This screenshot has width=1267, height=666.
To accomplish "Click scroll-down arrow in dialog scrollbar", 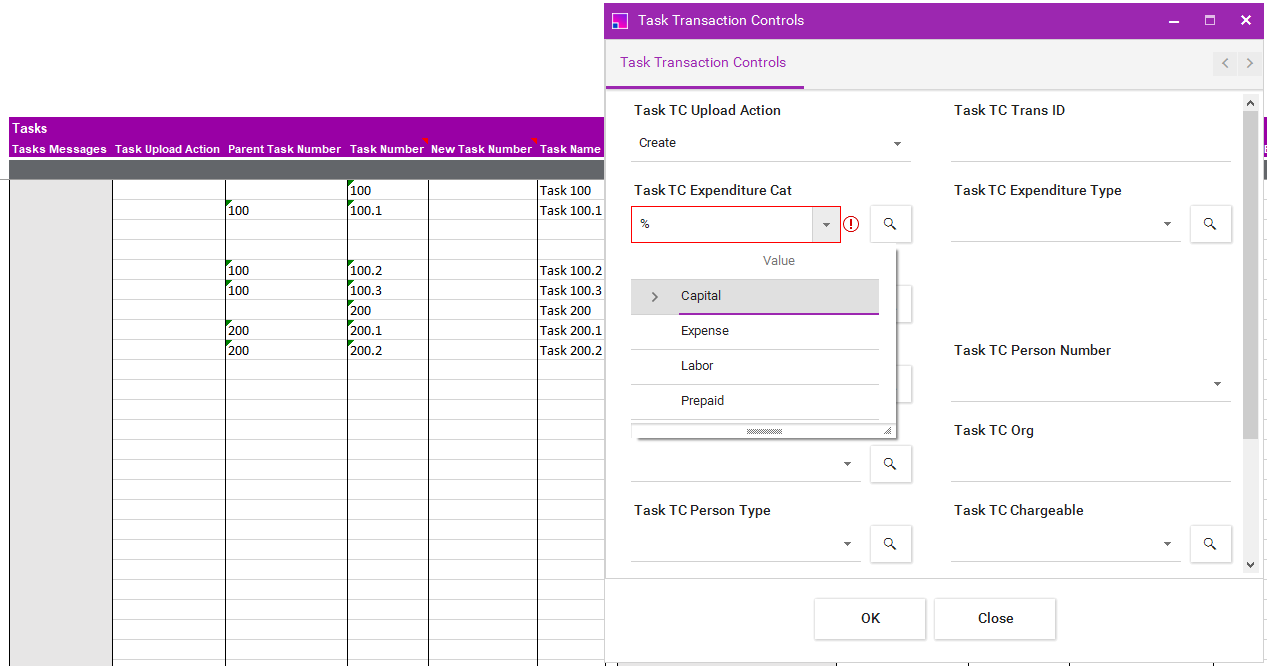I will tap(1250, 565).
